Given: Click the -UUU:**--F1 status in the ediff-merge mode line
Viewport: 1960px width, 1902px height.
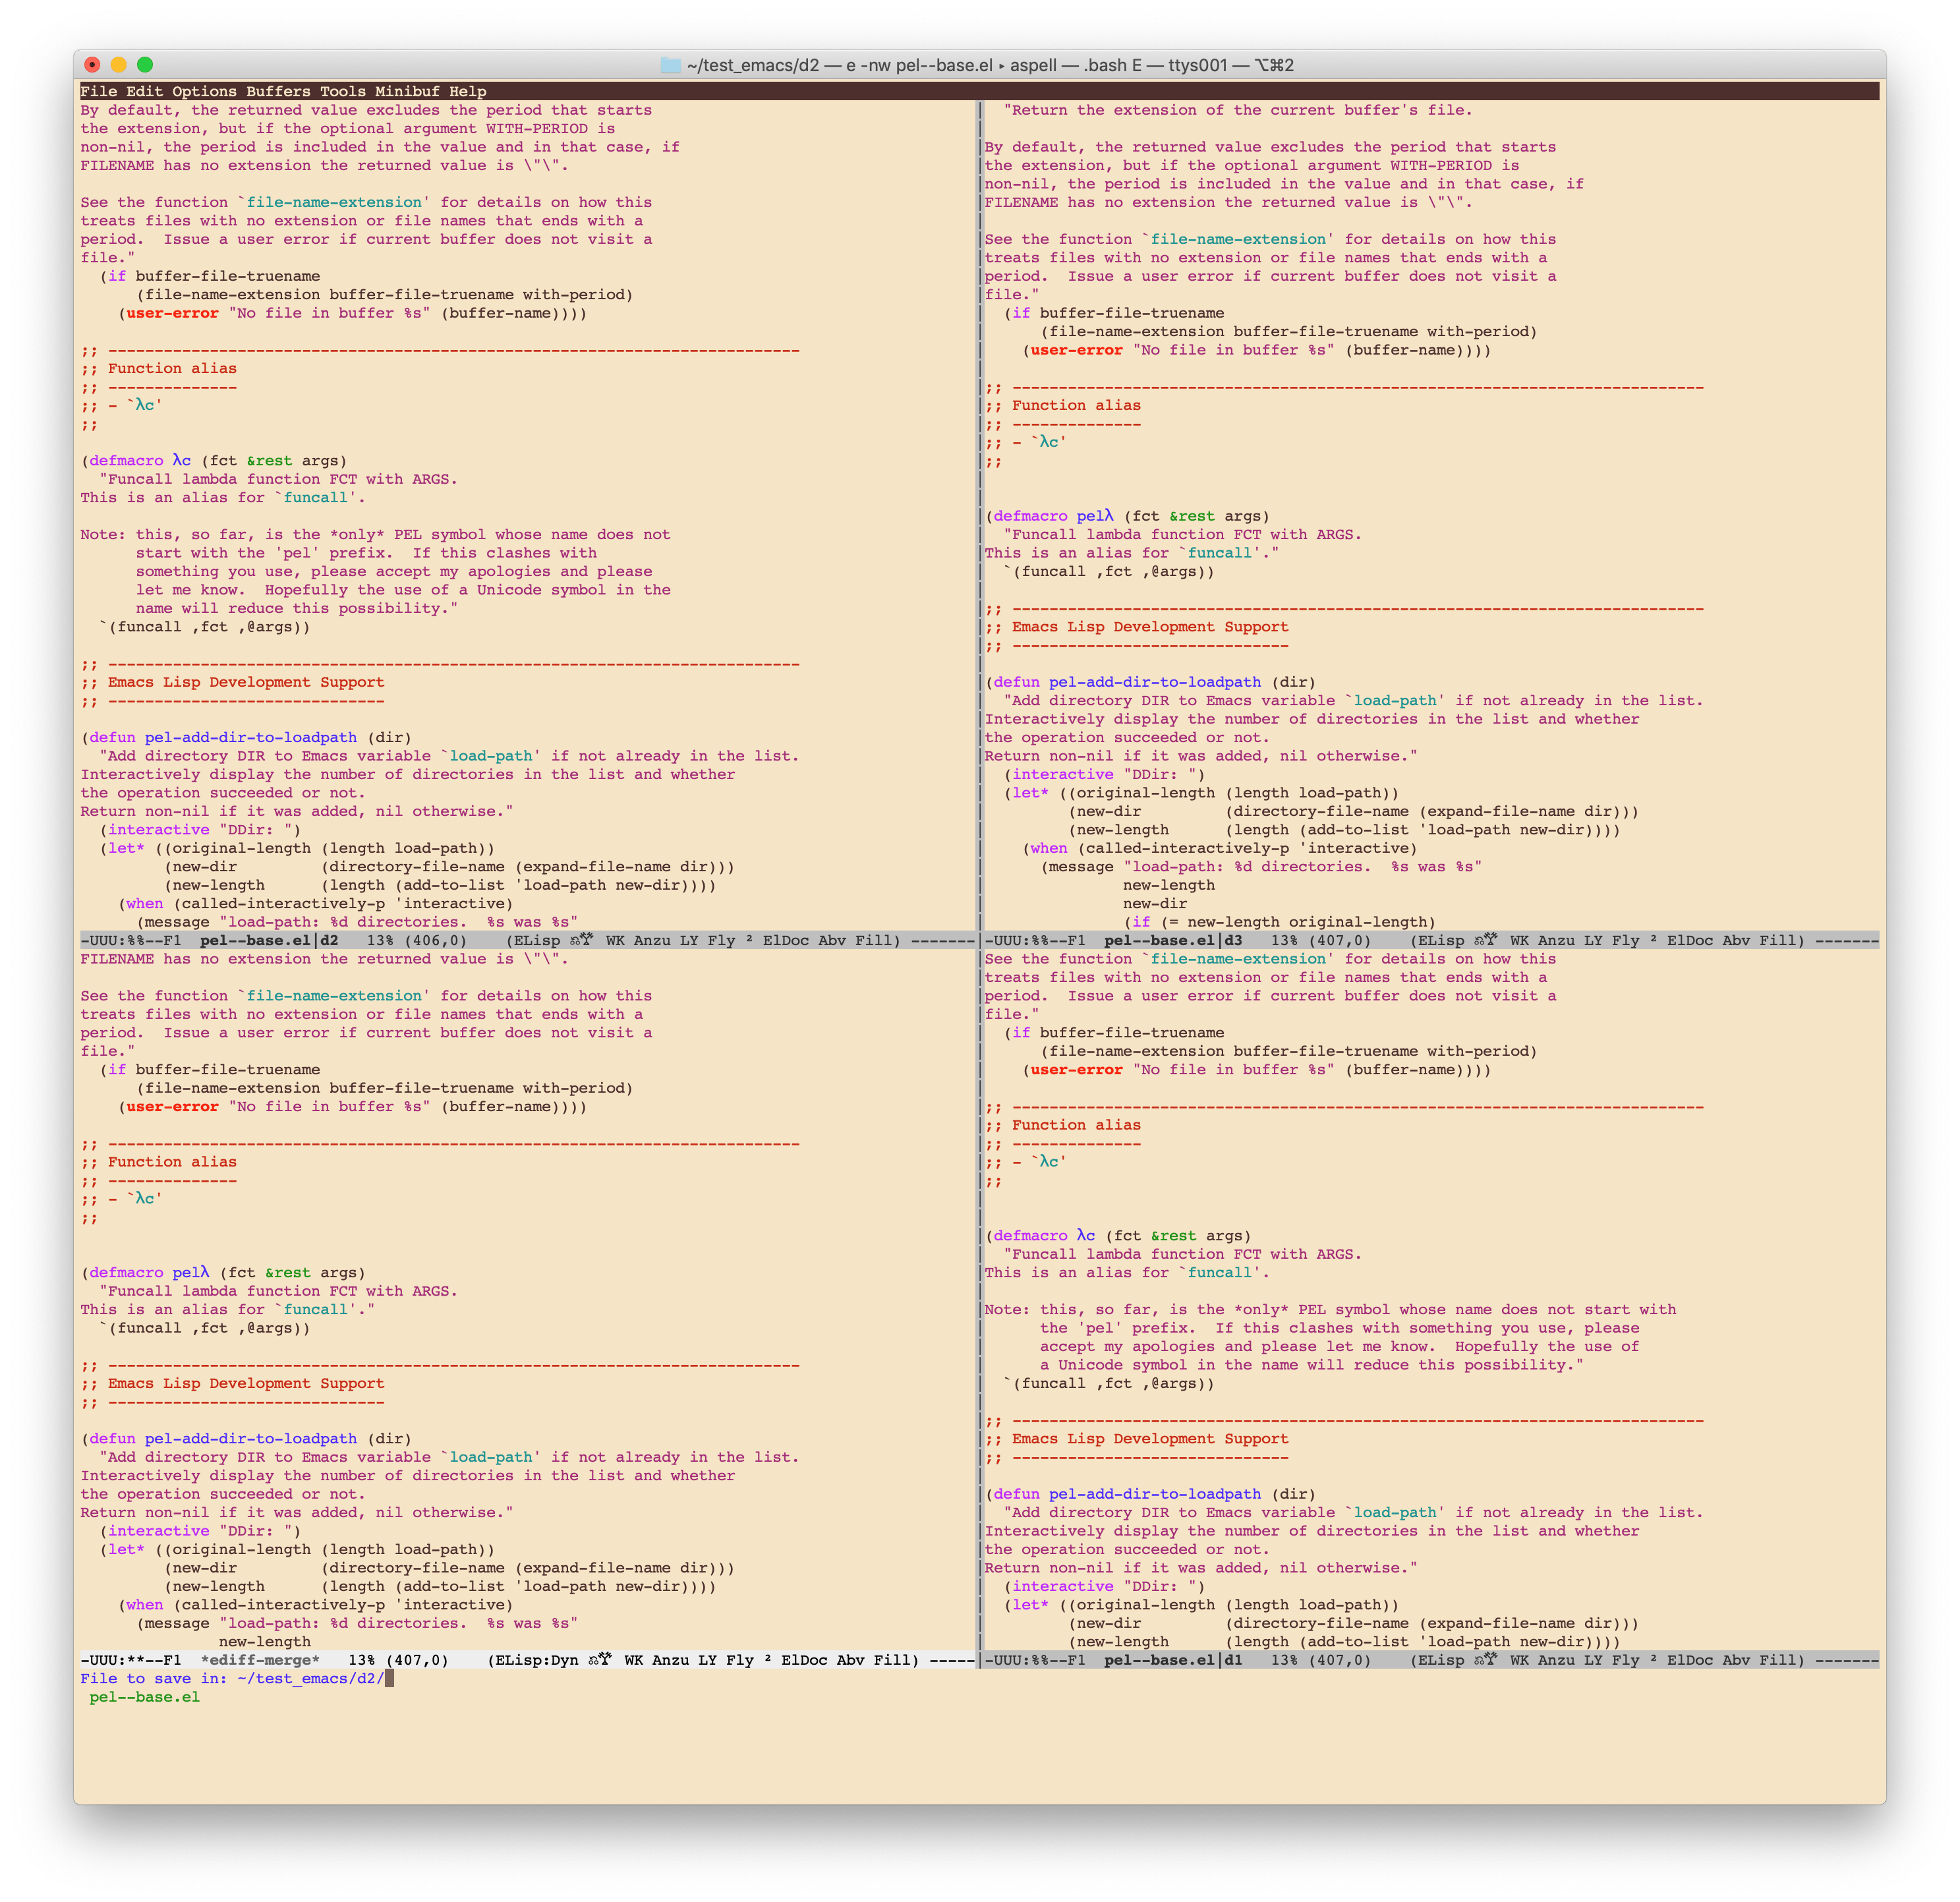Looking at the screenshot, I should click(x=131, y=1660).
